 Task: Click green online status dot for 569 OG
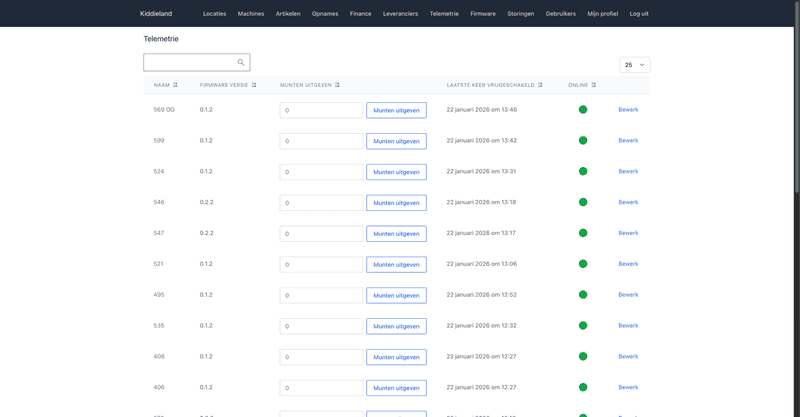point(583,110)
